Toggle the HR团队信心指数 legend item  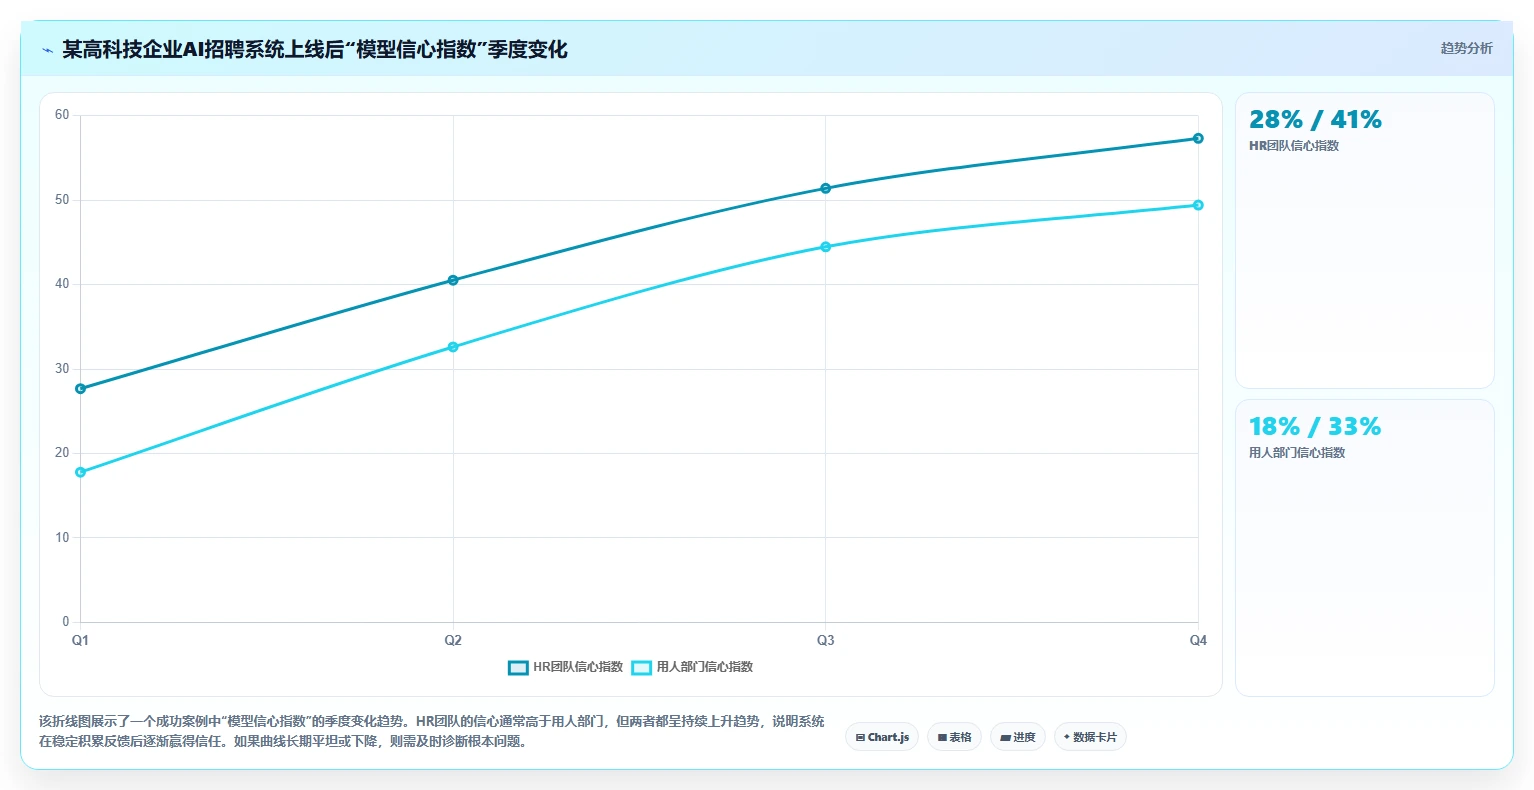[565, 667]
